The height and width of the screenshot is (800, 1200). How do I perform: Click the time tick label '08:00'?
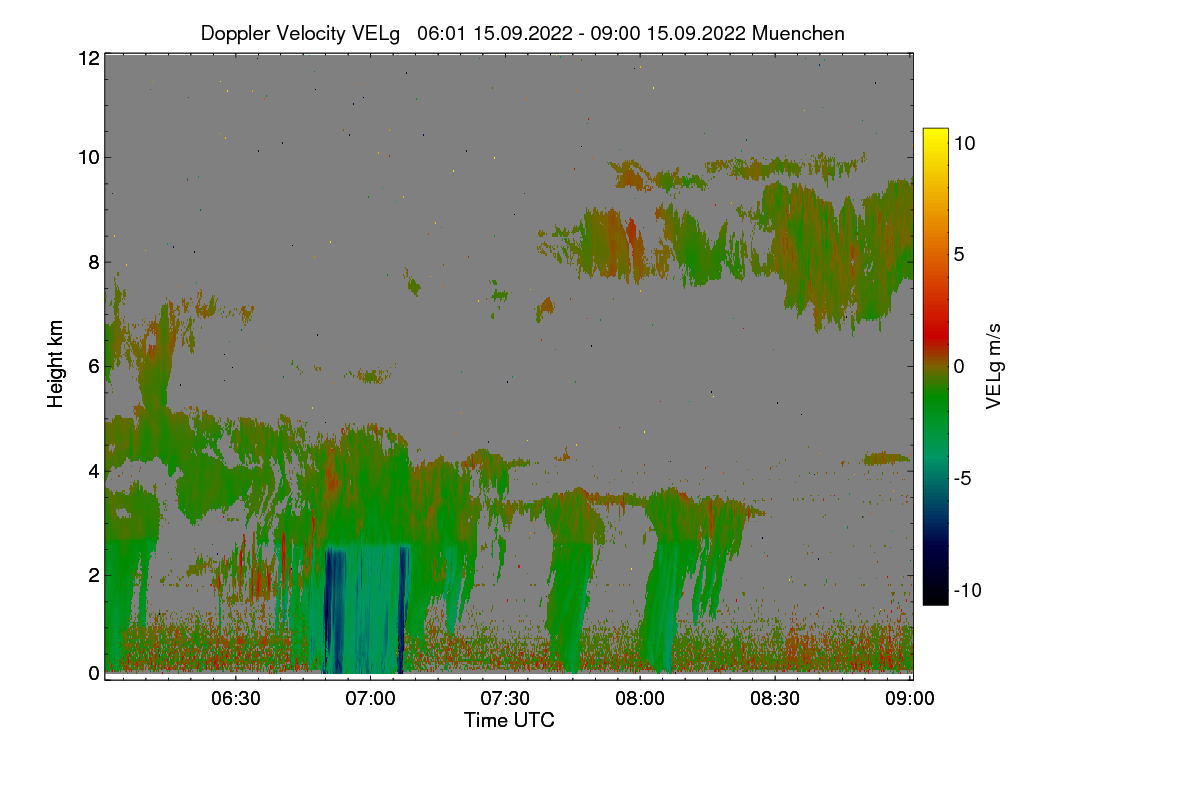tap(641, 698)
